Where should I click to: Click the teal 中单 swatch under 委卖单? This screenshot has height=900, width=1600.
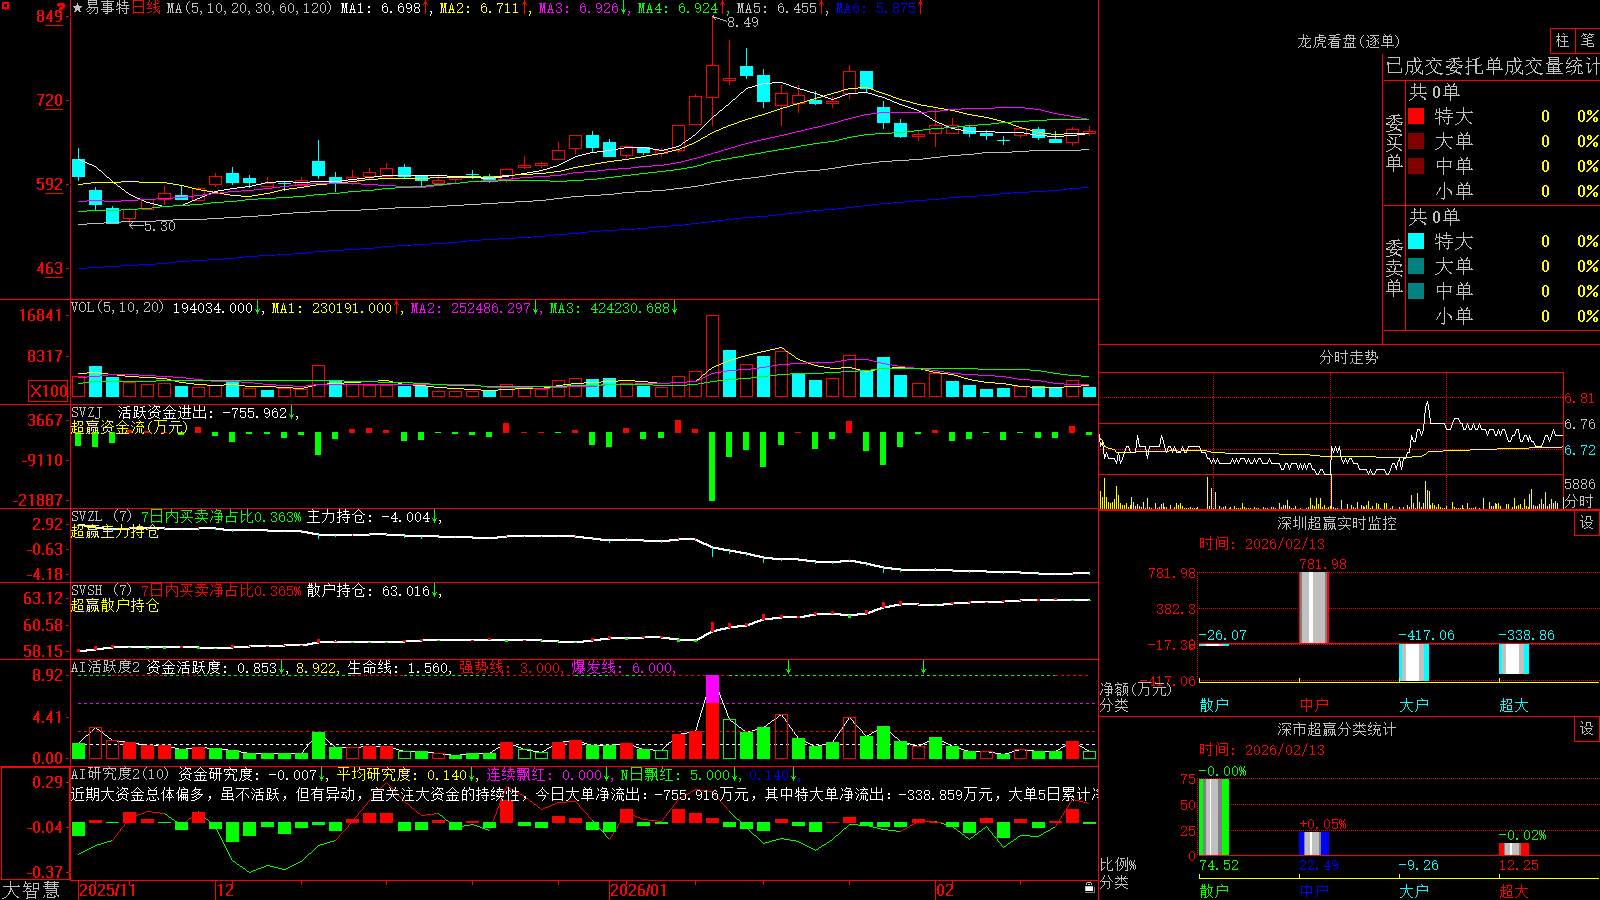coord(1416,291)
